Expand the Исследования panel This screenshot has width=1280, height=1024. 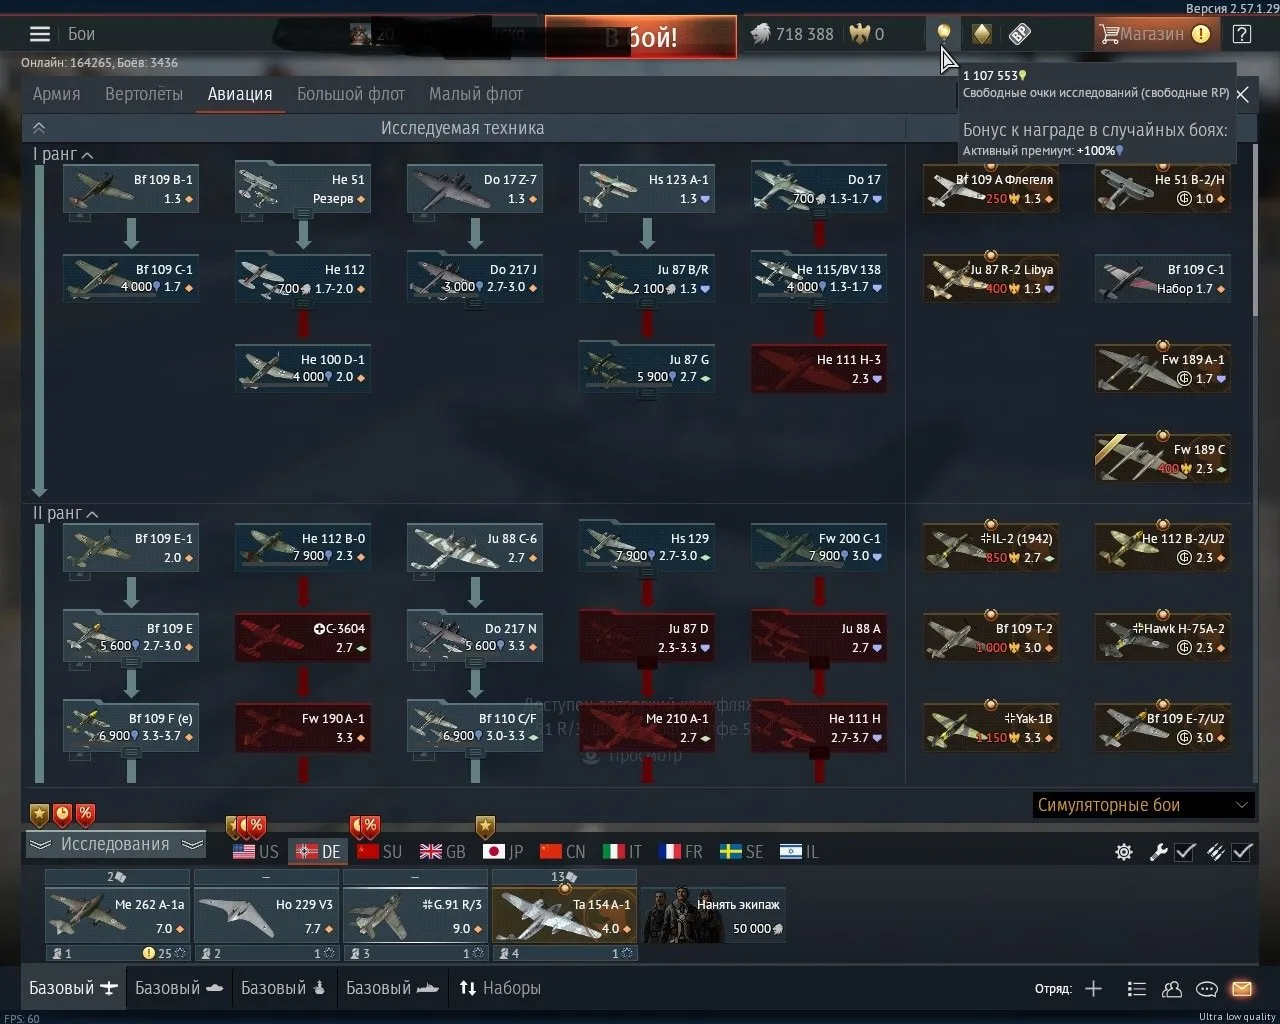click(x=115, y=844)
